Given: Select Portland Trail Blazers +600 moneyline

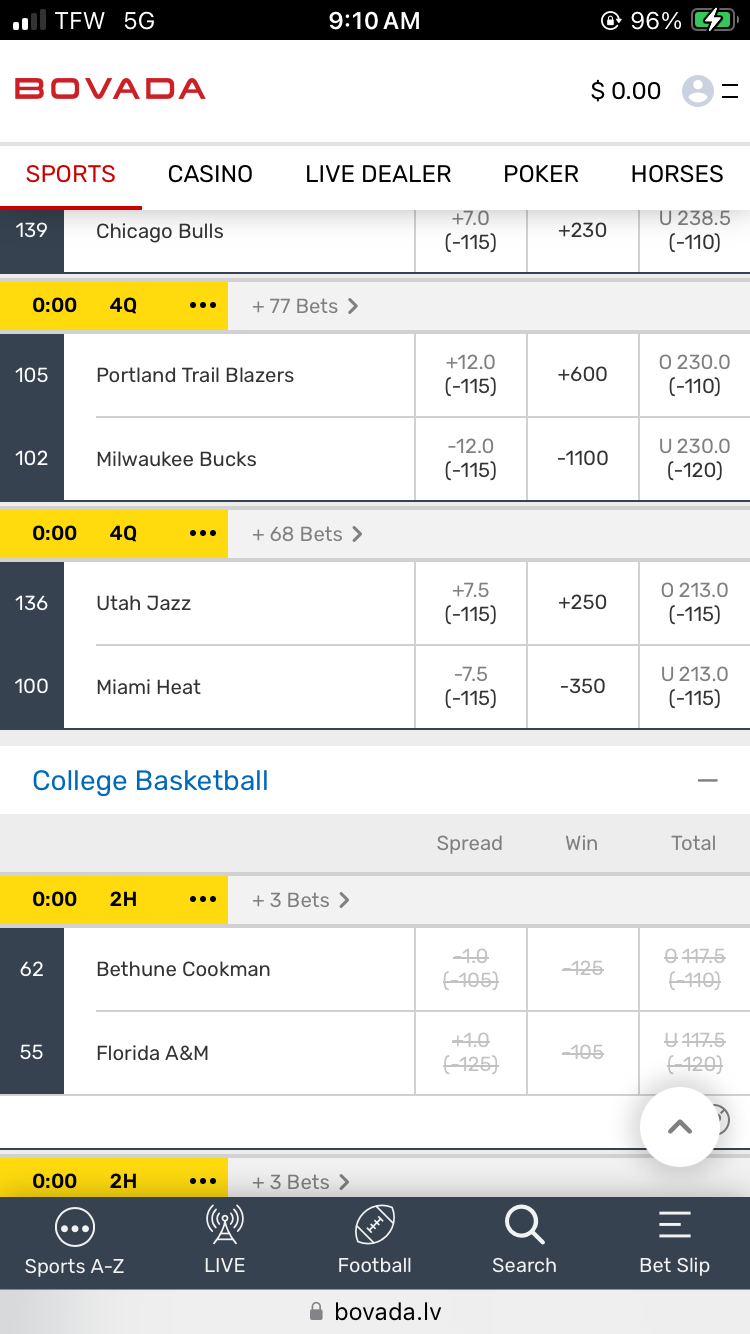Looking at the screenshot, I should (583, 374).
